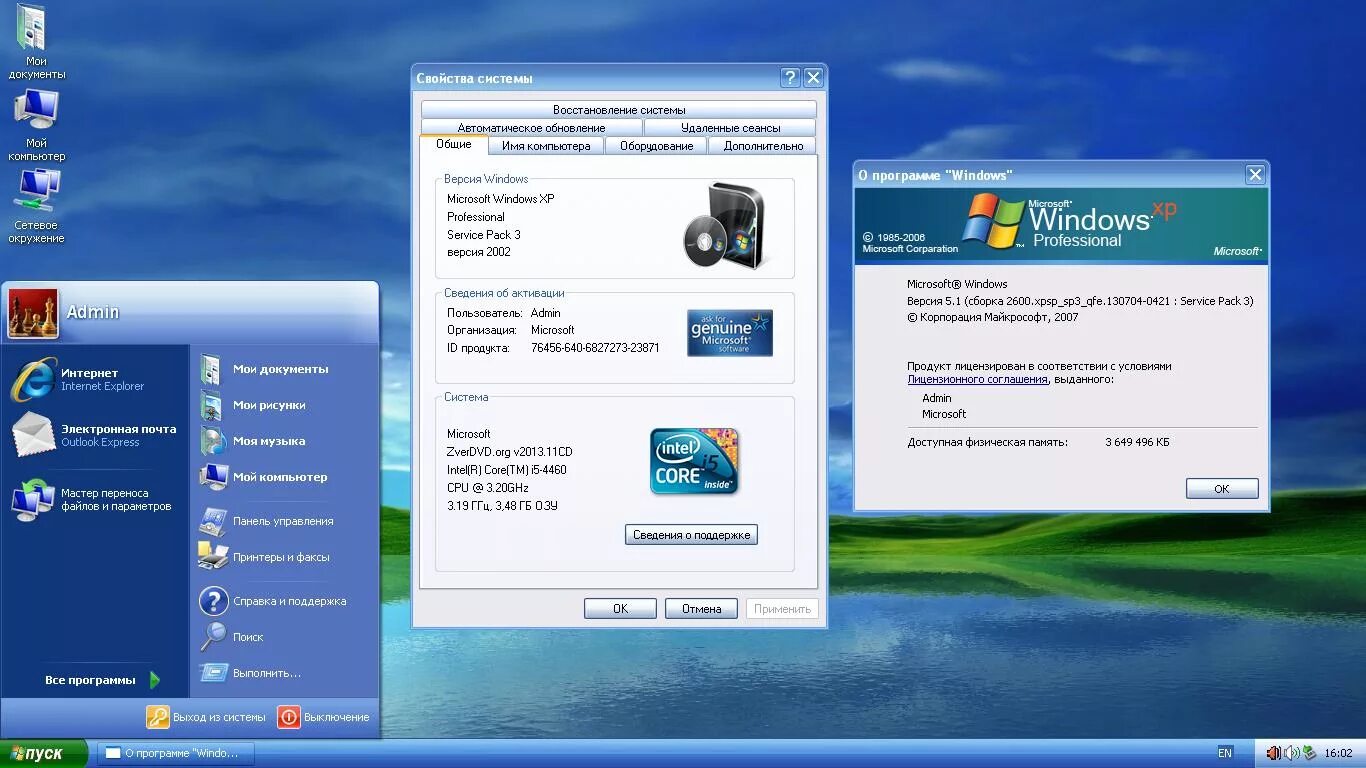Click OK in О программе Windows
The width and height of the screenshot is (1366, 768).
coord(1222,488)
